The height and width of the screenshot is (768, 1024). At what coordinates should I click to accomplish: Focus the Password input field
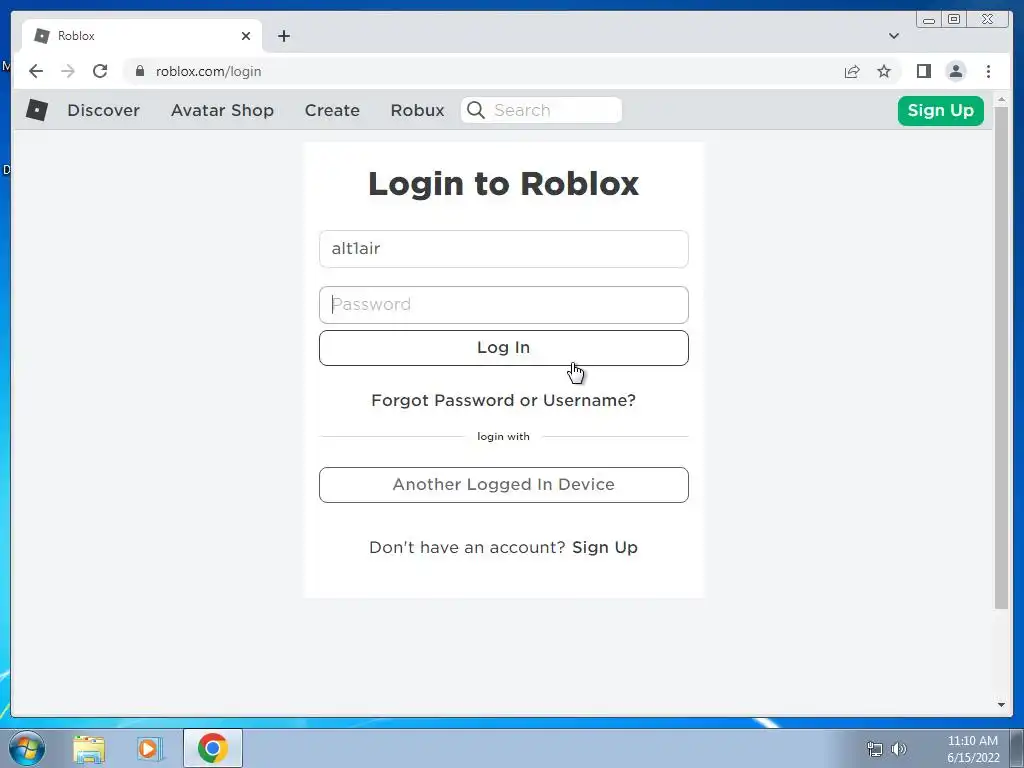click(504, 304)
